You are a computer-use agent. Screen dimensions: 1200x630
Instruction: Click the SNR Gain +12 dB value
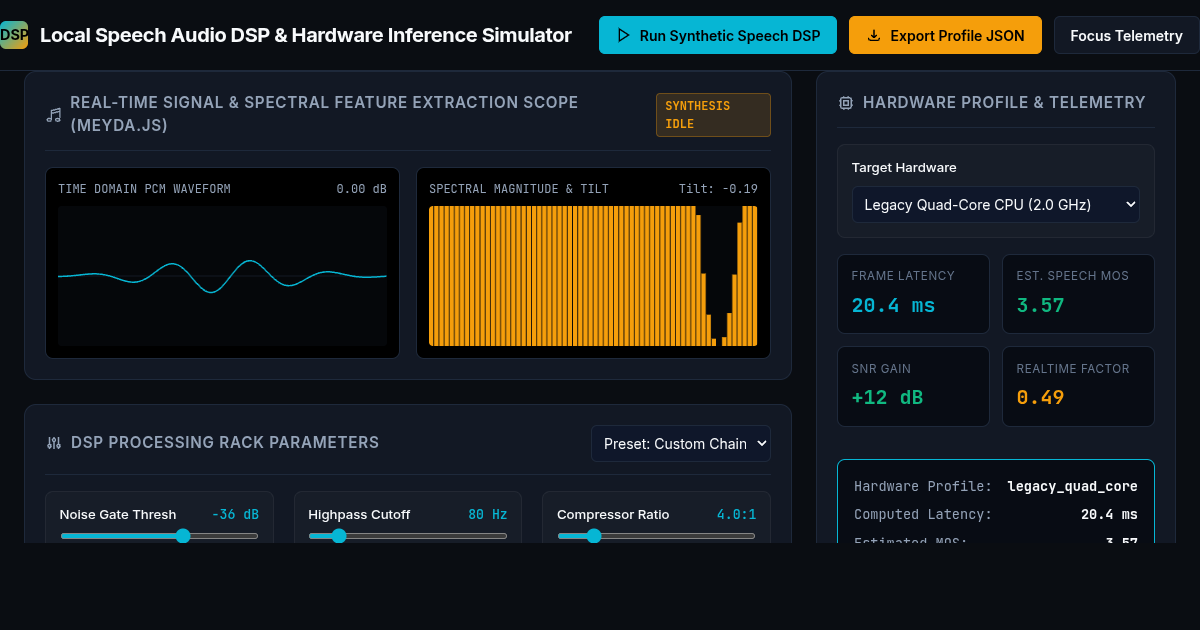(887, 397)
